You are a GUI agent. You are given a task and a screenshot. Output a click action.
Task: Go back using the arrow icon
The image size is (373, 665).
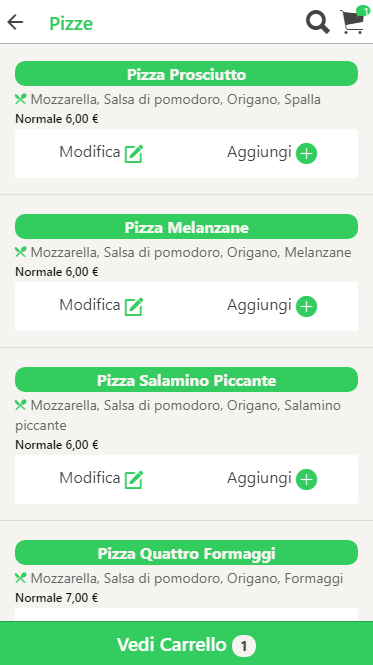[15, 22]
